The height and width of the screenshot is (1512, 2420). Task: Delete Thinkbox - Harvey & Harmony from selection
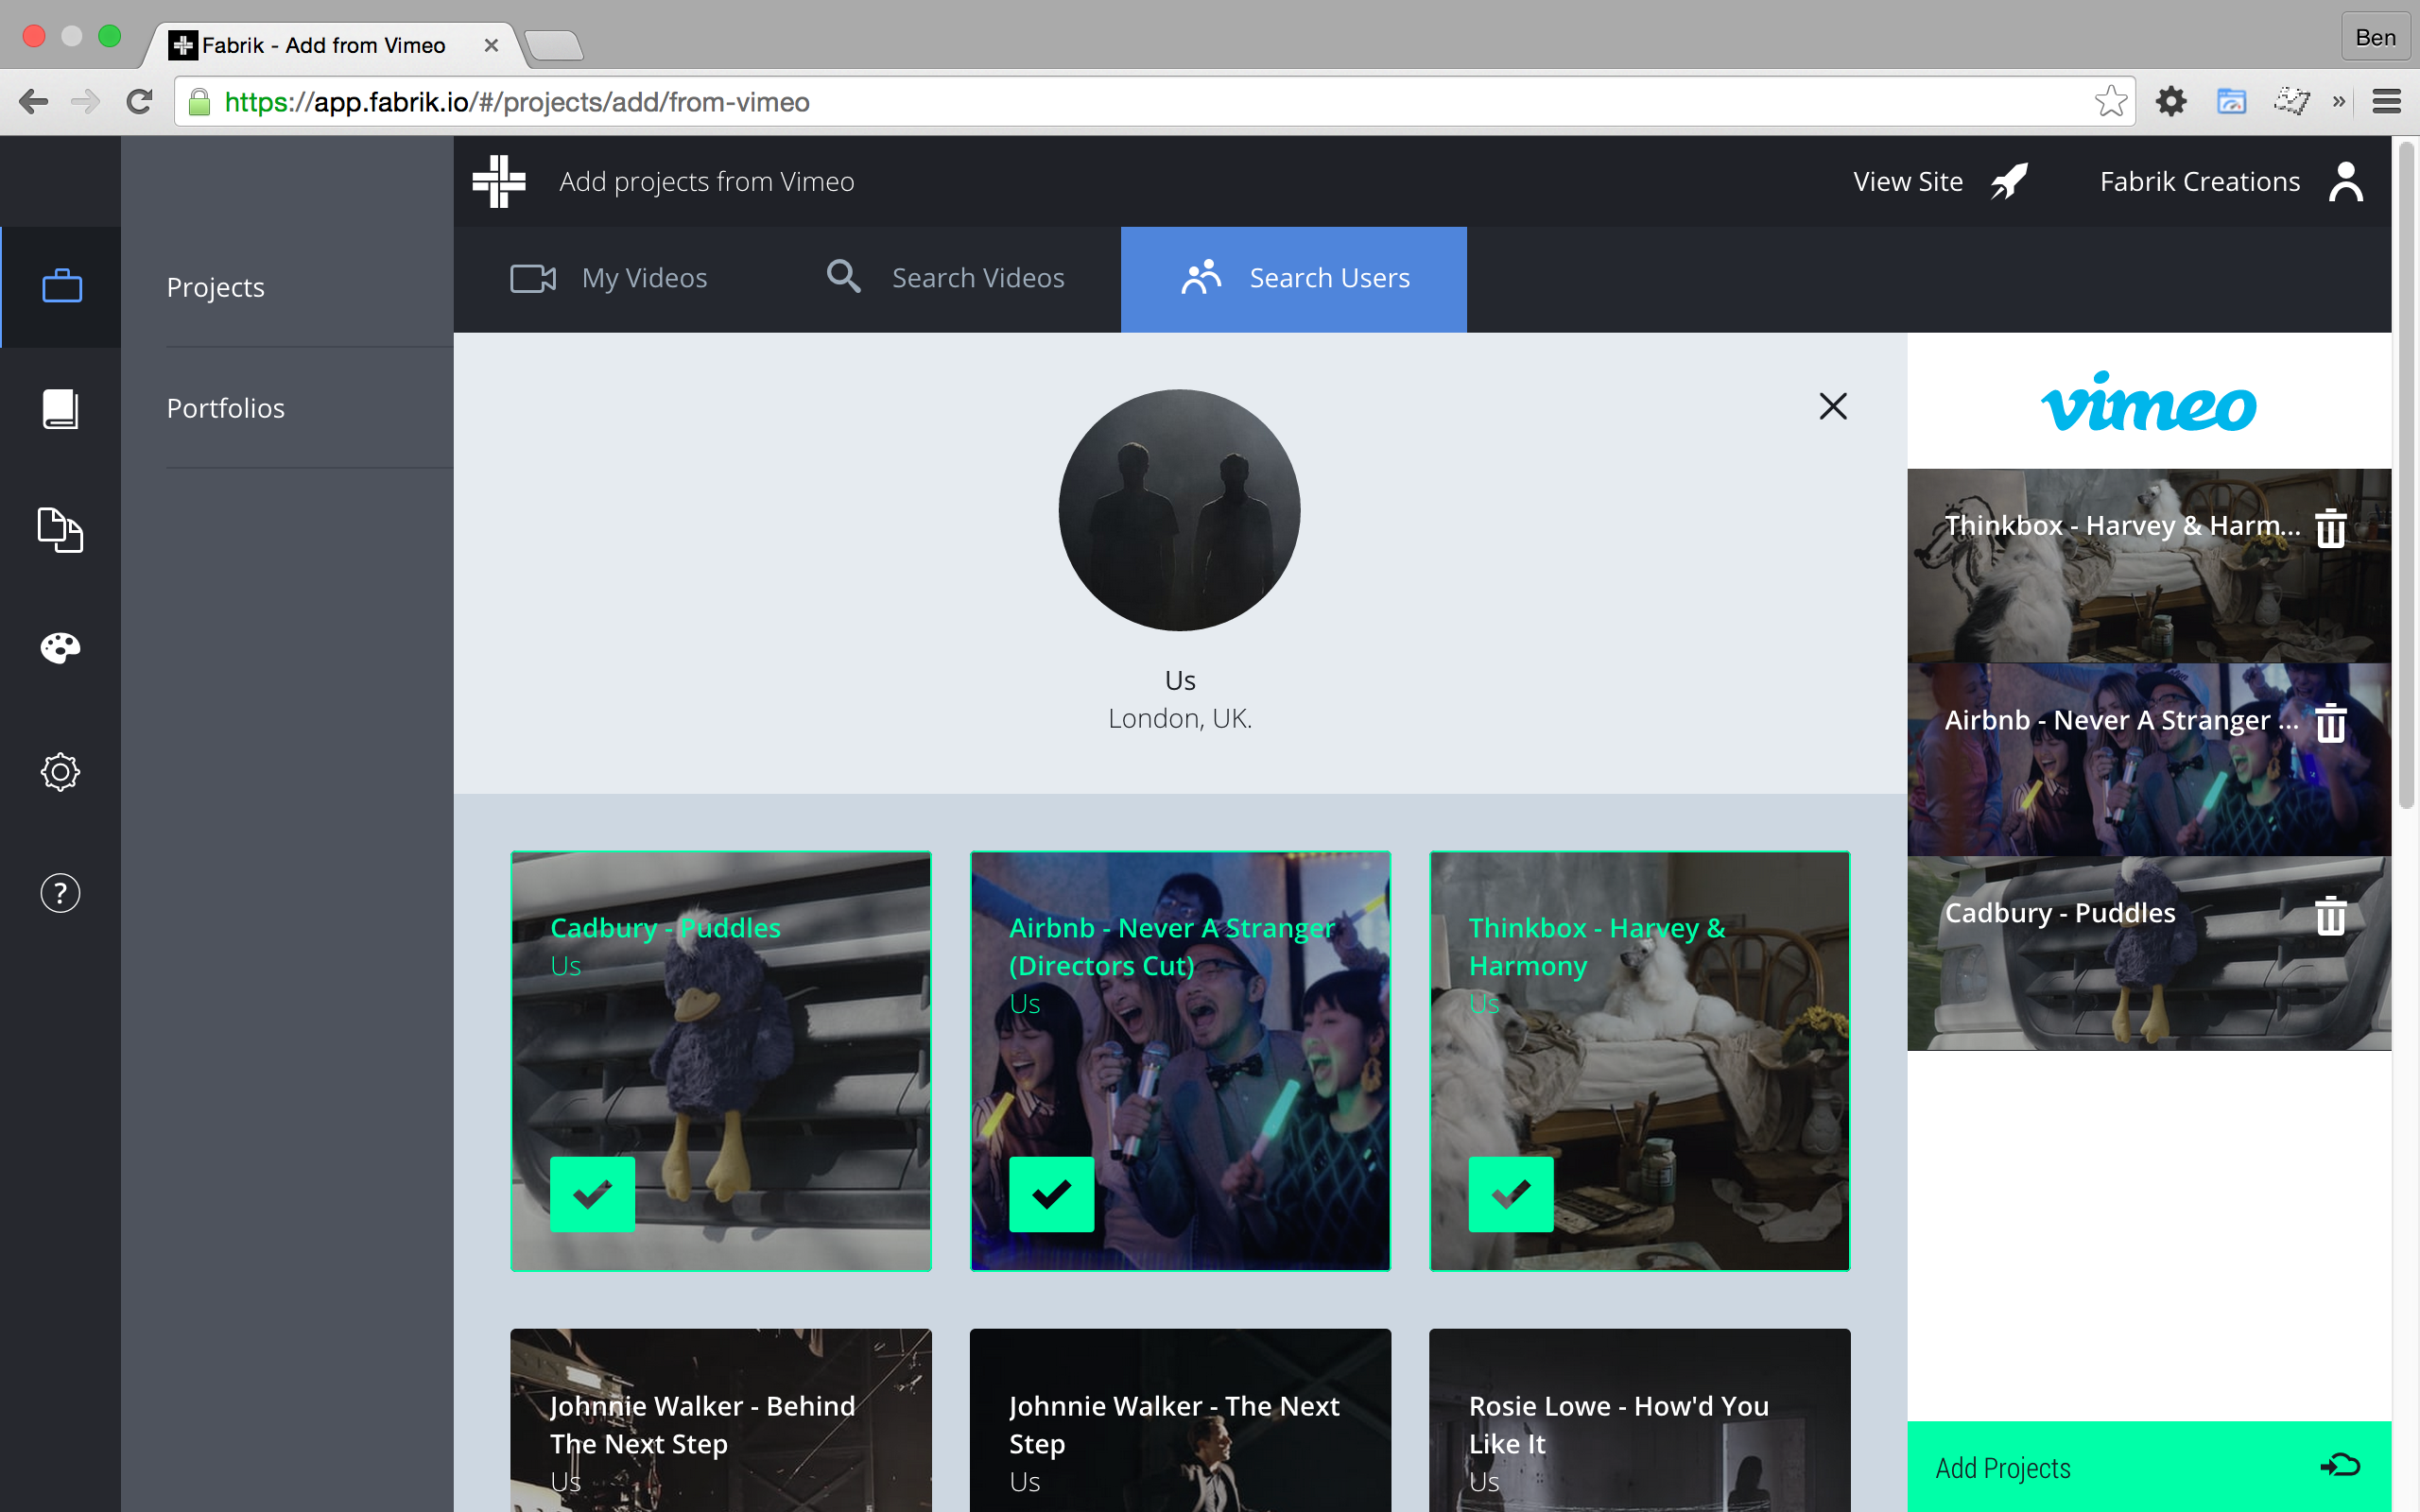point(2330,527)
